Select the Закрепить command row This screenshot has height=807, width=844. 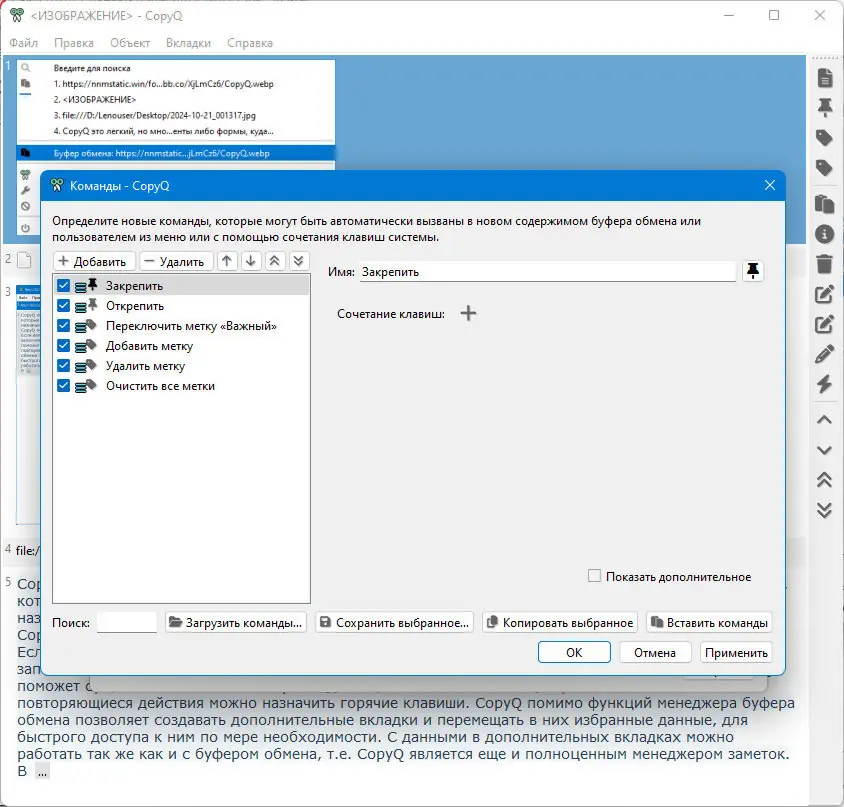pyautogui.click(x=181, y=285)
